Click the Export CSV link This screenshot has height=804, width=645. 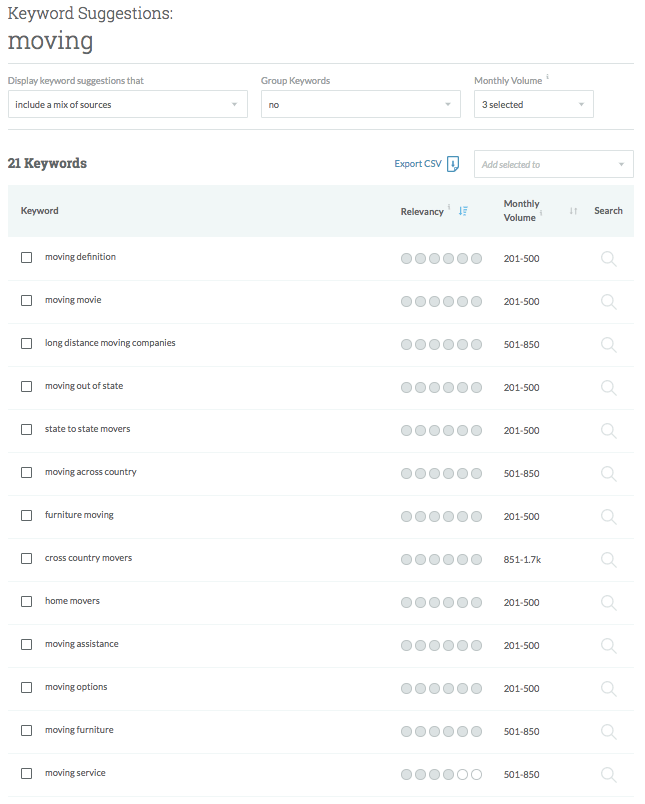pyautogui.click(x=418, y=164)
